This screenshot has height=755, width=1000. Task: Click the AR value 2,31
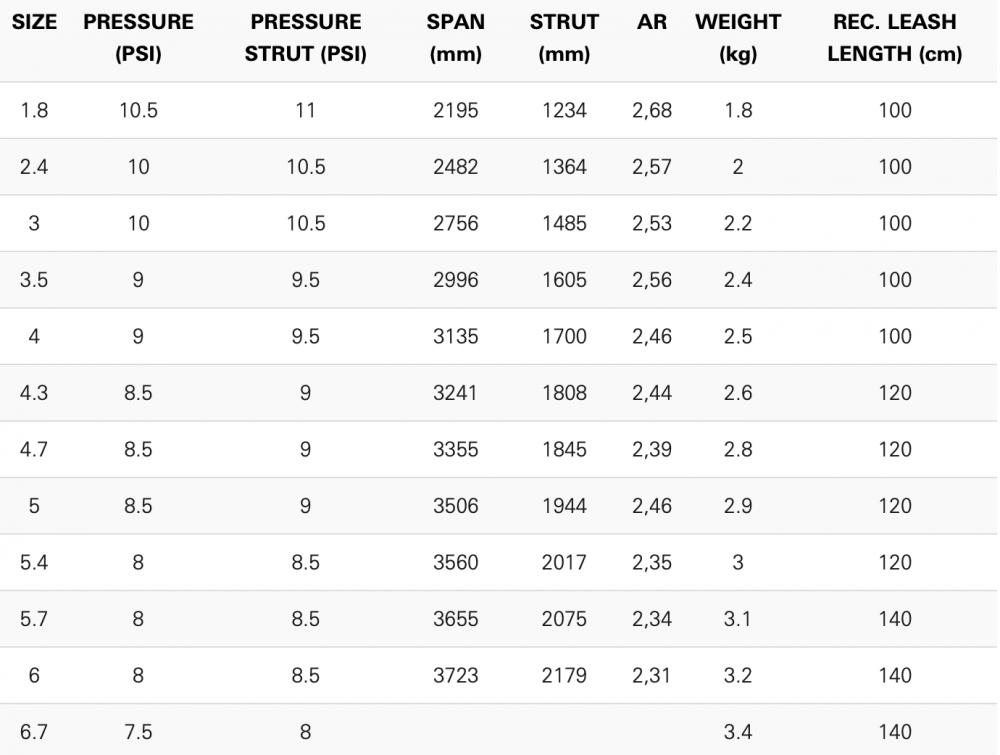pos(651,676)
